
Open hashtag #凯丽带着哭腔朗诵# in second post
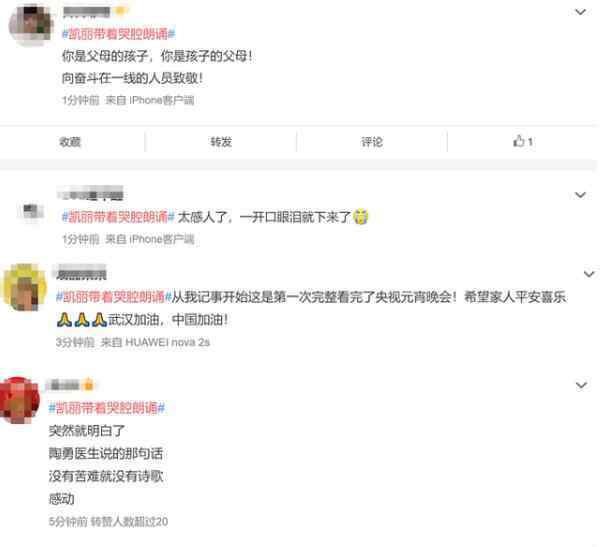coord(118,217)
